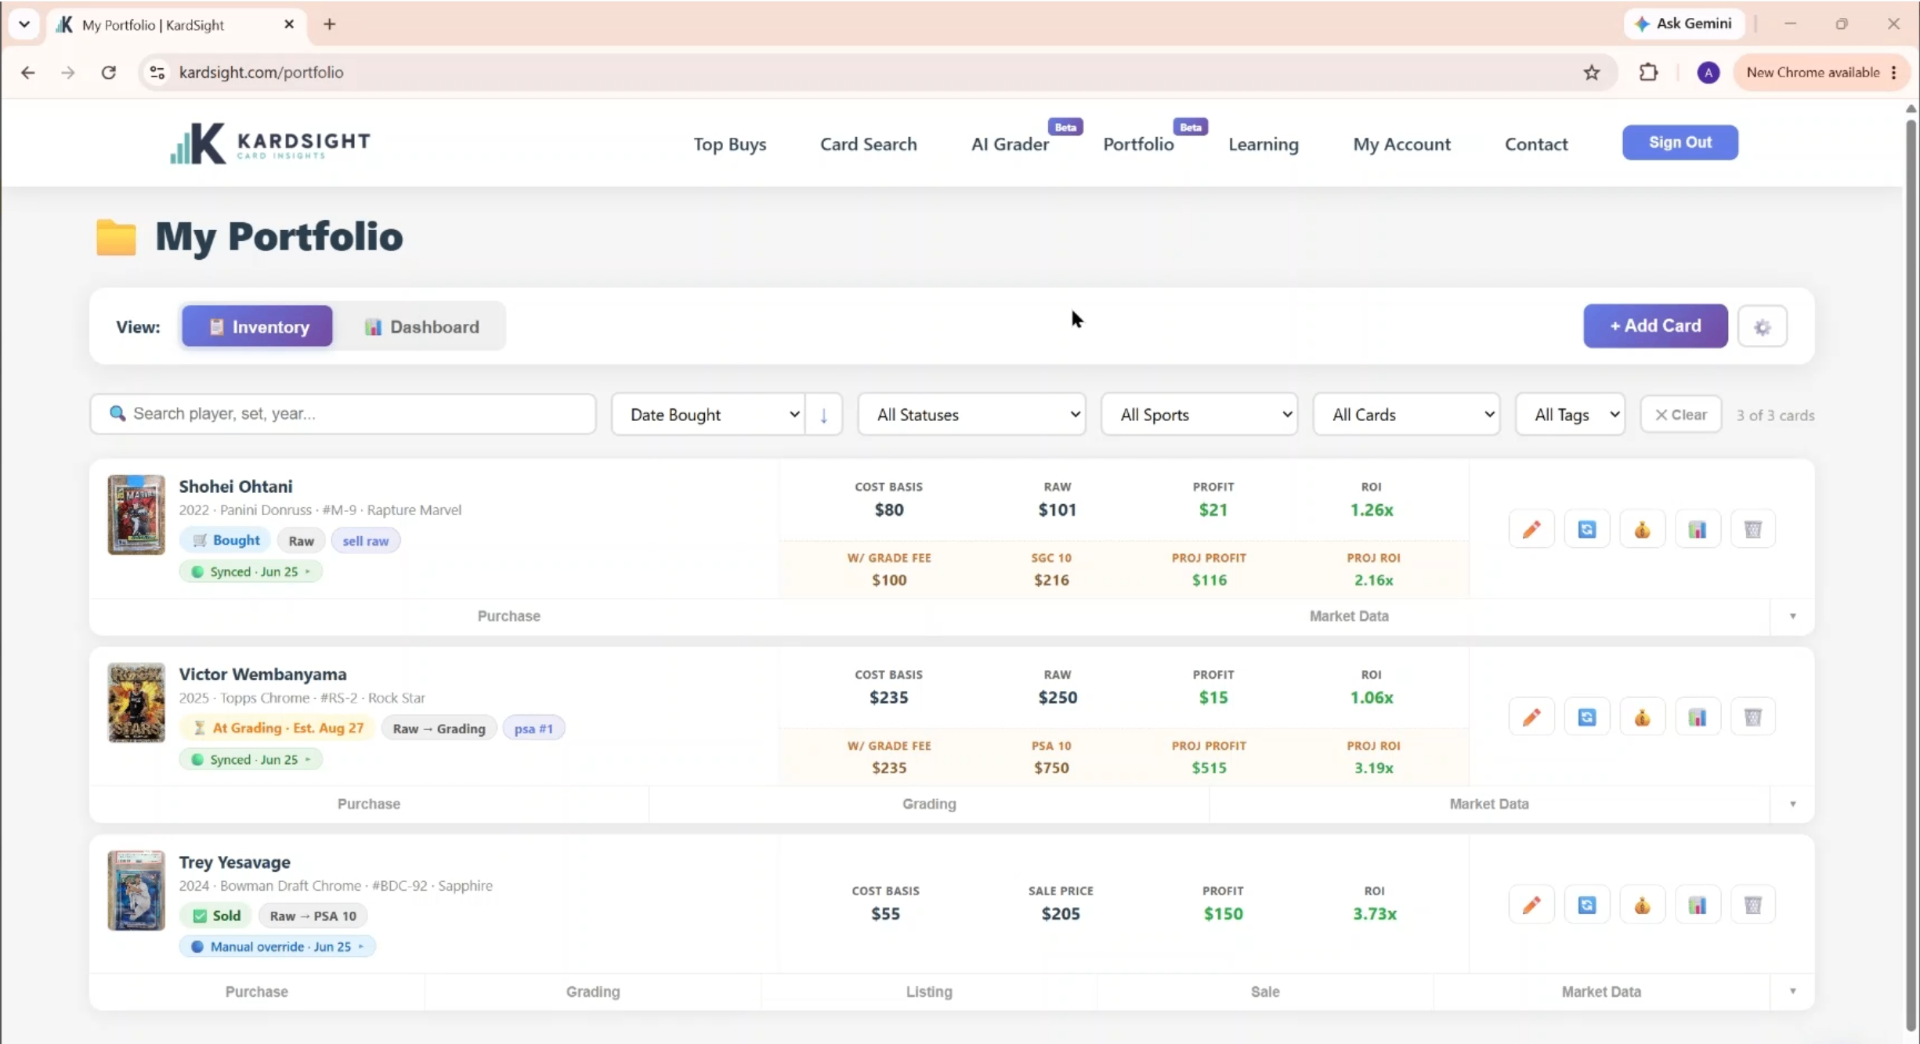The image size is (1920, 1044).
Task: Click Shohei Ohtani card thumbnail
Action: click(x=136, y=515)
